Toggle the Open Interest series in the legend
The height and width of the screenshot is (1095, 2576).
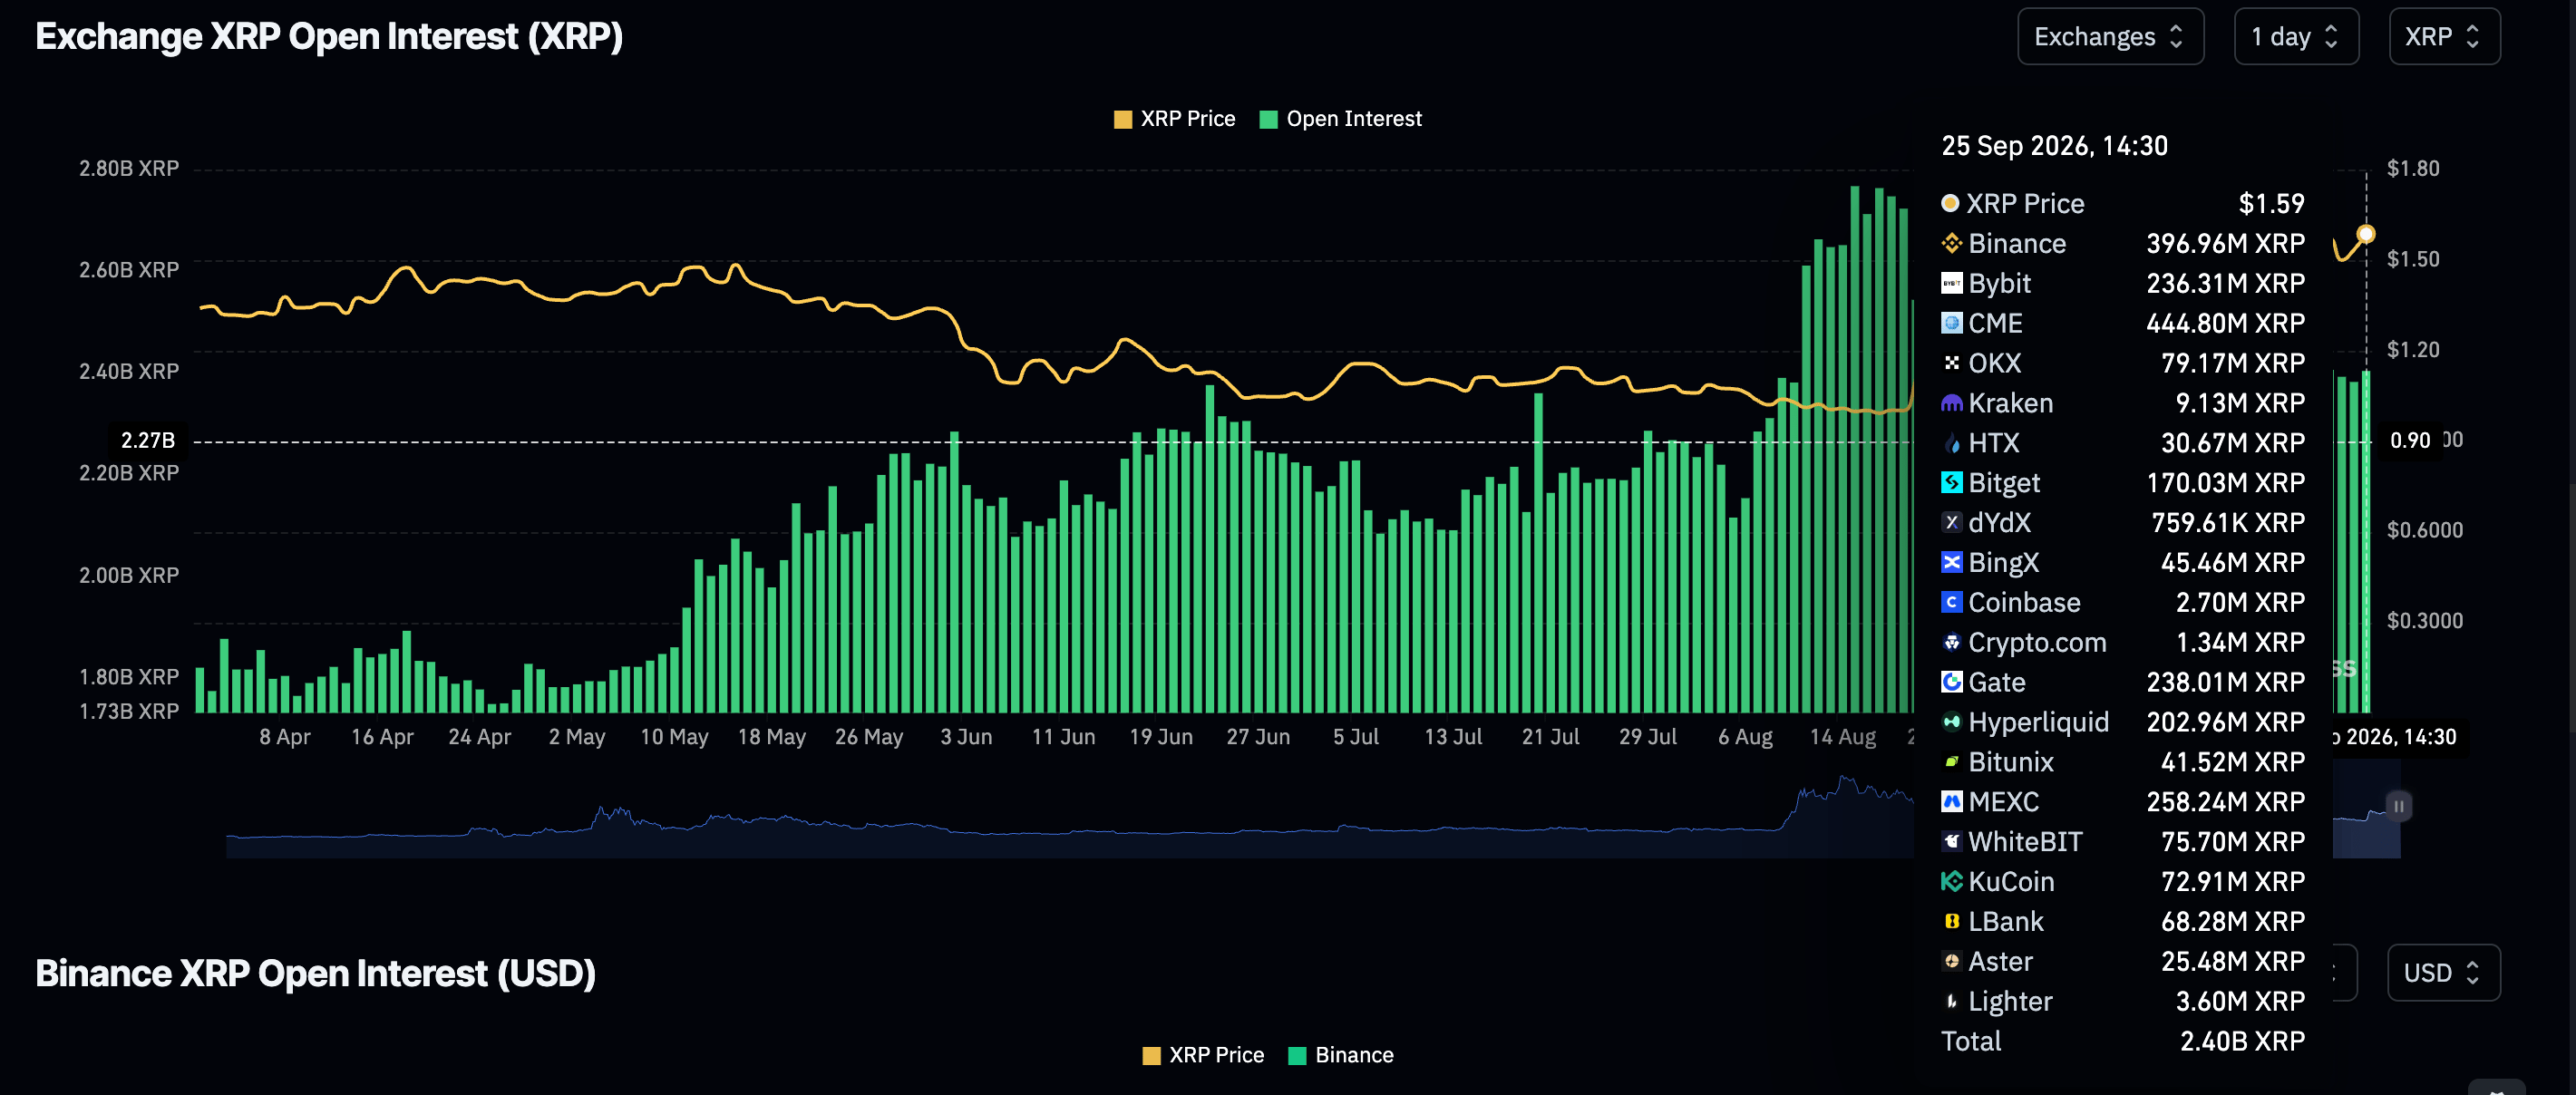point(1340,119)
